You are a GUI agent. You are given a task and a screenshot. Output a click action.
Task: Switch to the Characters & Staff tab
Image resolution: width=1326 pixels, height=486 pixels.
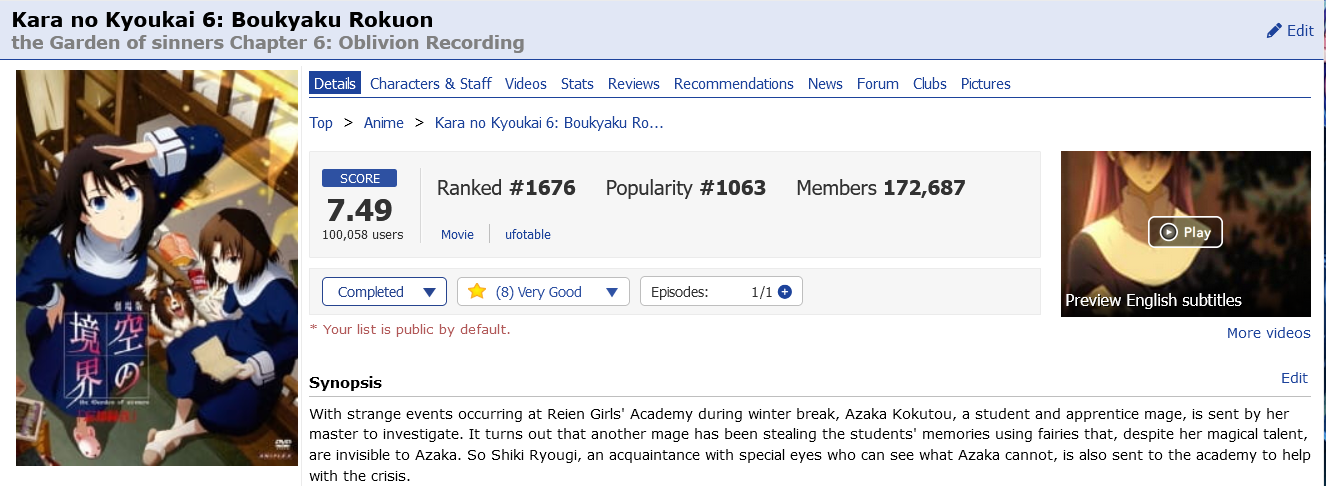pyautogui.click(x=430, y=84)
